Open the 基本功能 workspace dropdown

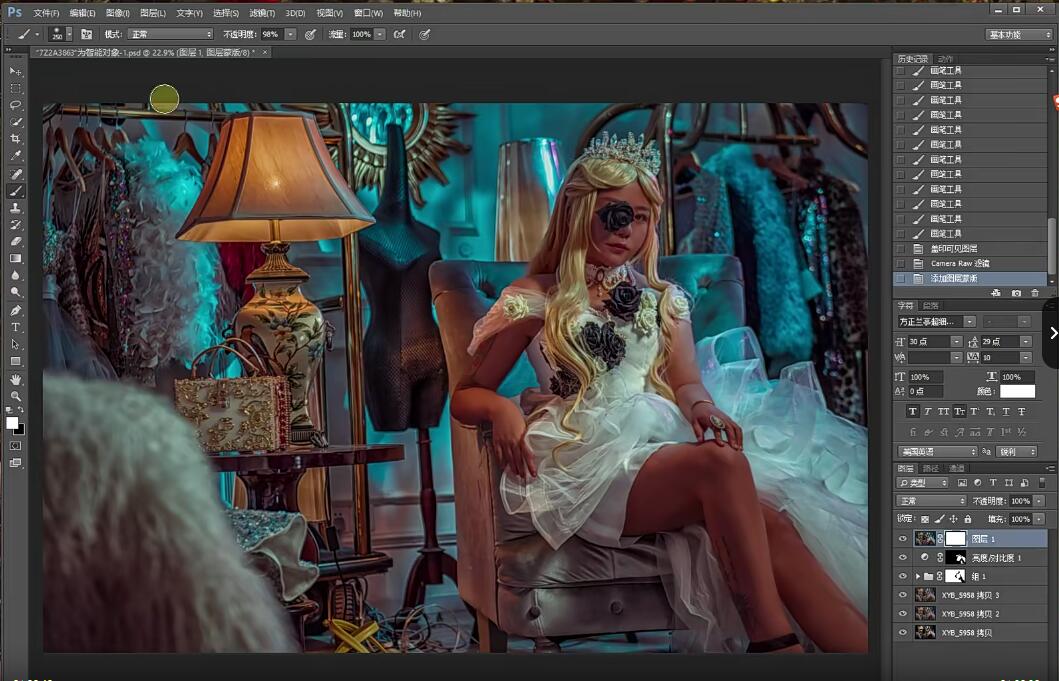[1018, 34]
